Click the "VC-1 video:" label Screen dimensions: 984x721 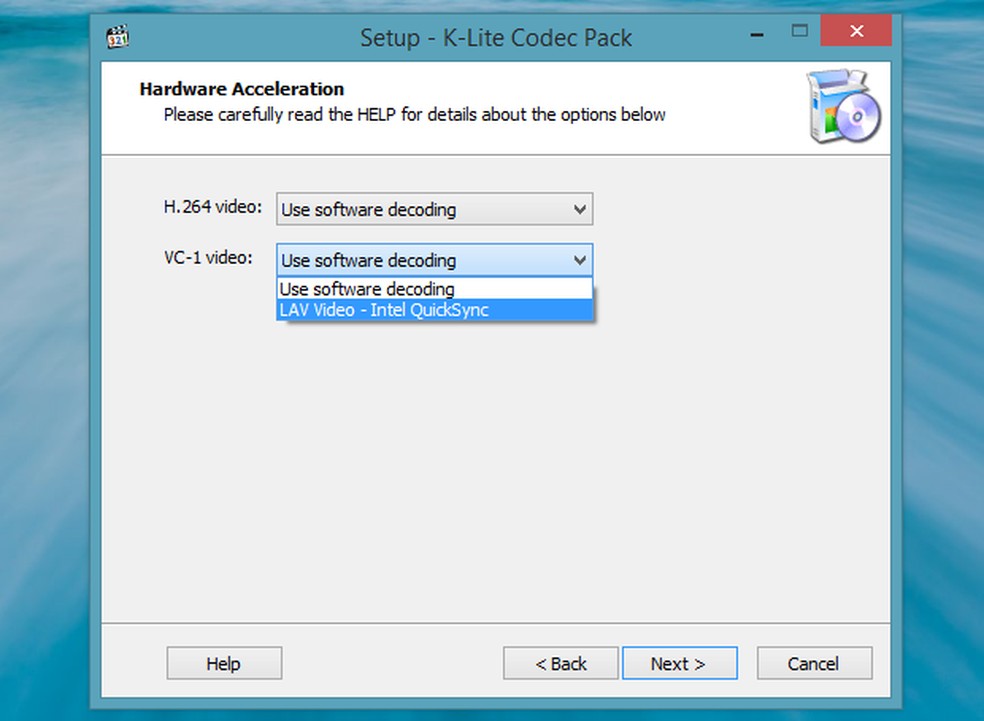click(x=208, y=257)
